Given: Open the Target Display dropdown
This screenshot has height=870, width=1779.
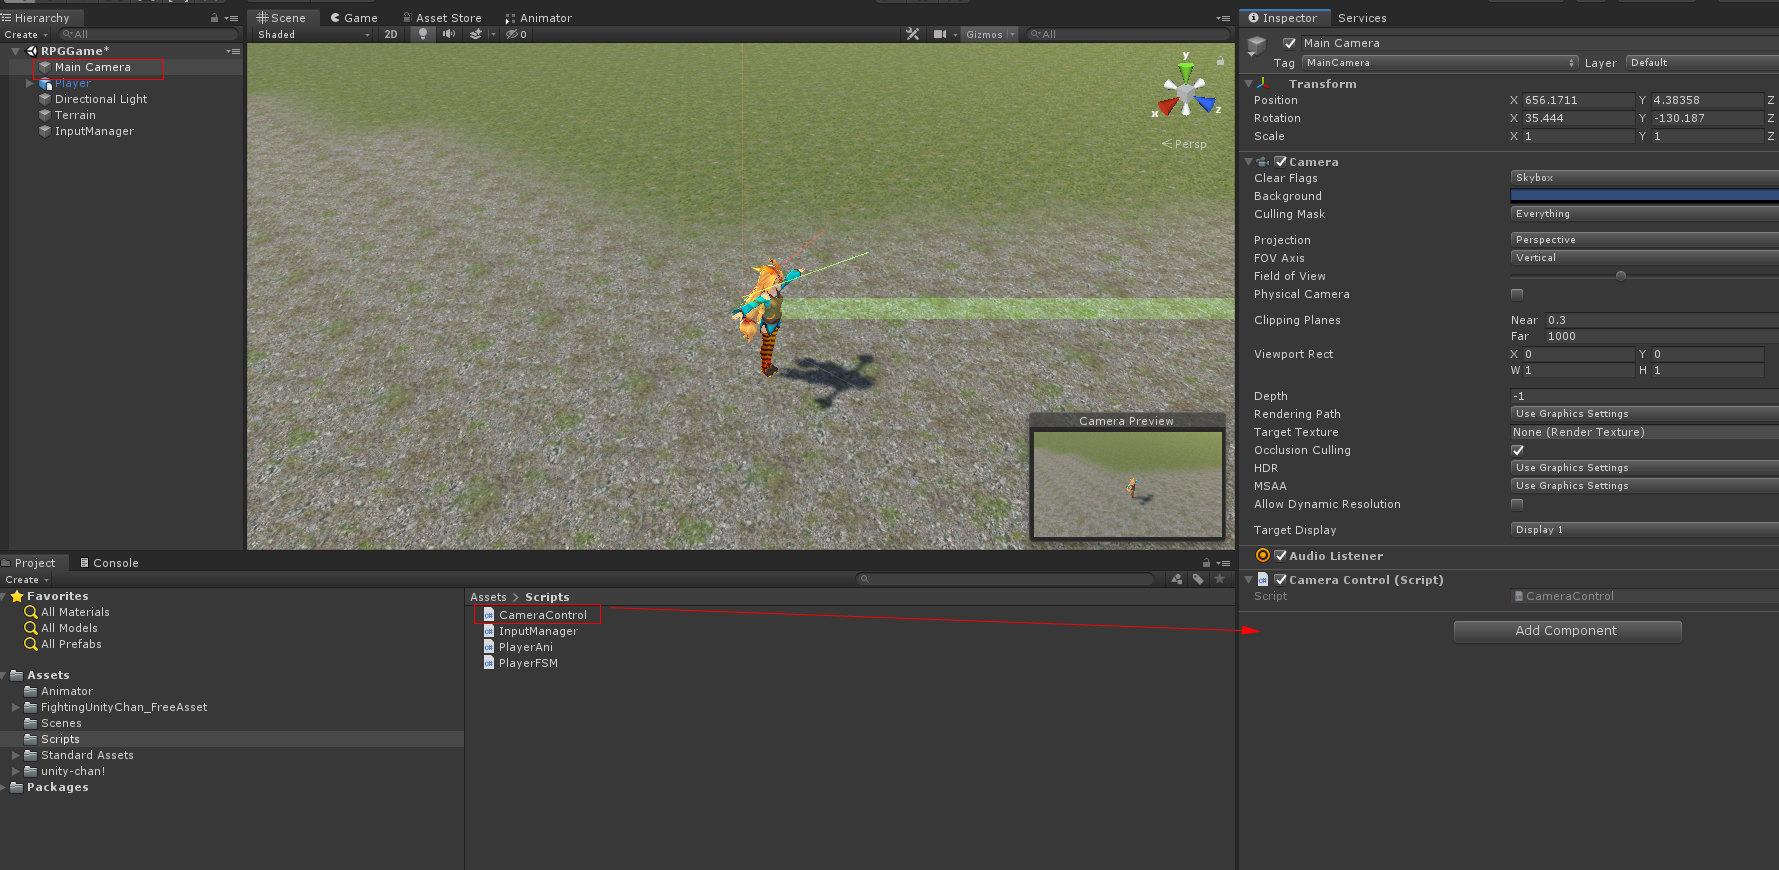Looking at the screenshot, I should point(1644,529).
